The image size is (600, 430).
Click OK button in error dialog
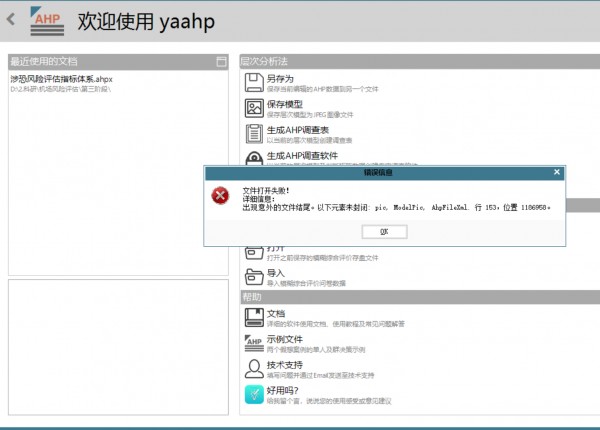click(x=384, y=231)
